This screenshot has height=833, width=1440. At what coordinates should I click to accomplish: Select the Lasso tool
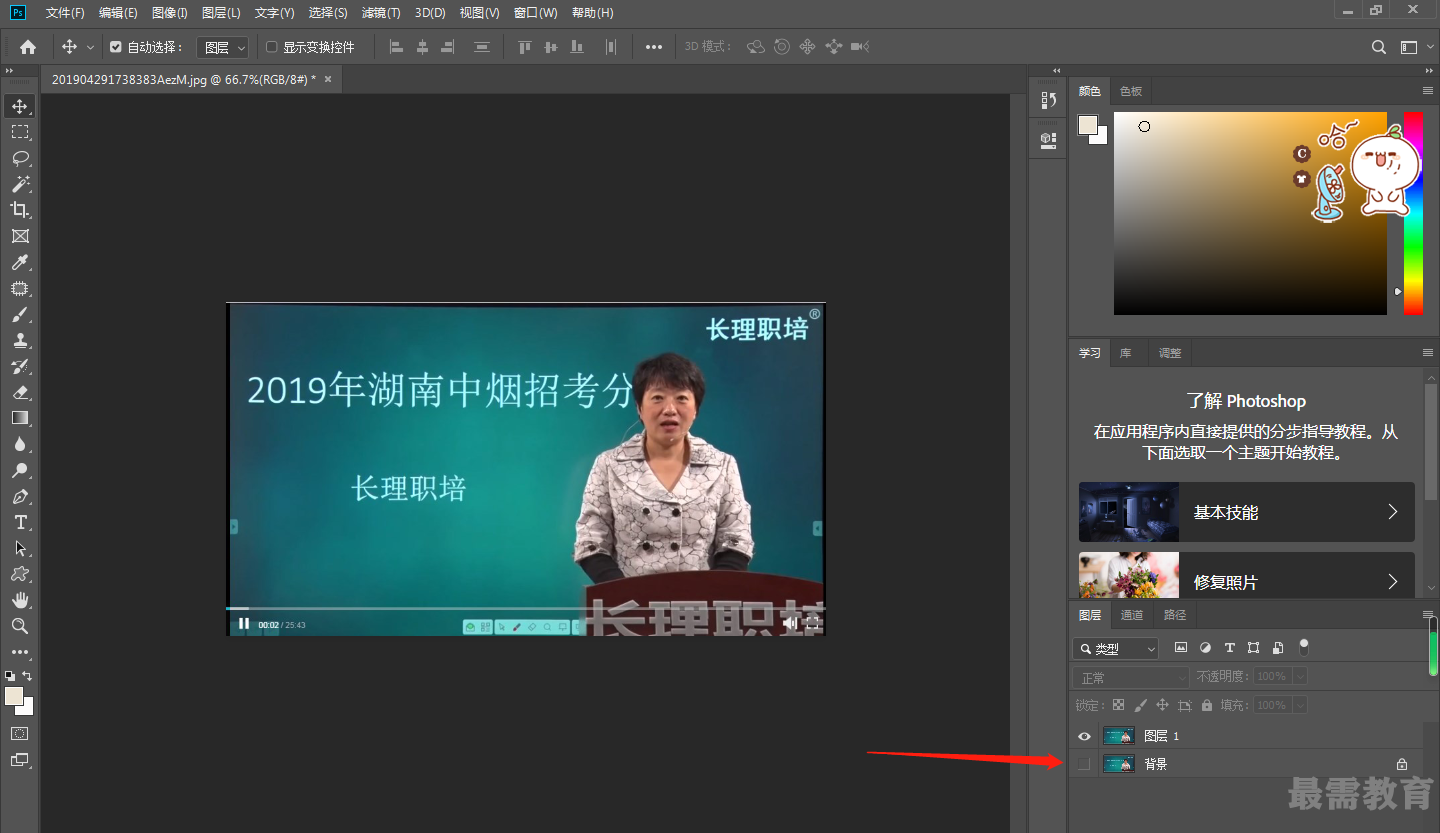[20, 158]
